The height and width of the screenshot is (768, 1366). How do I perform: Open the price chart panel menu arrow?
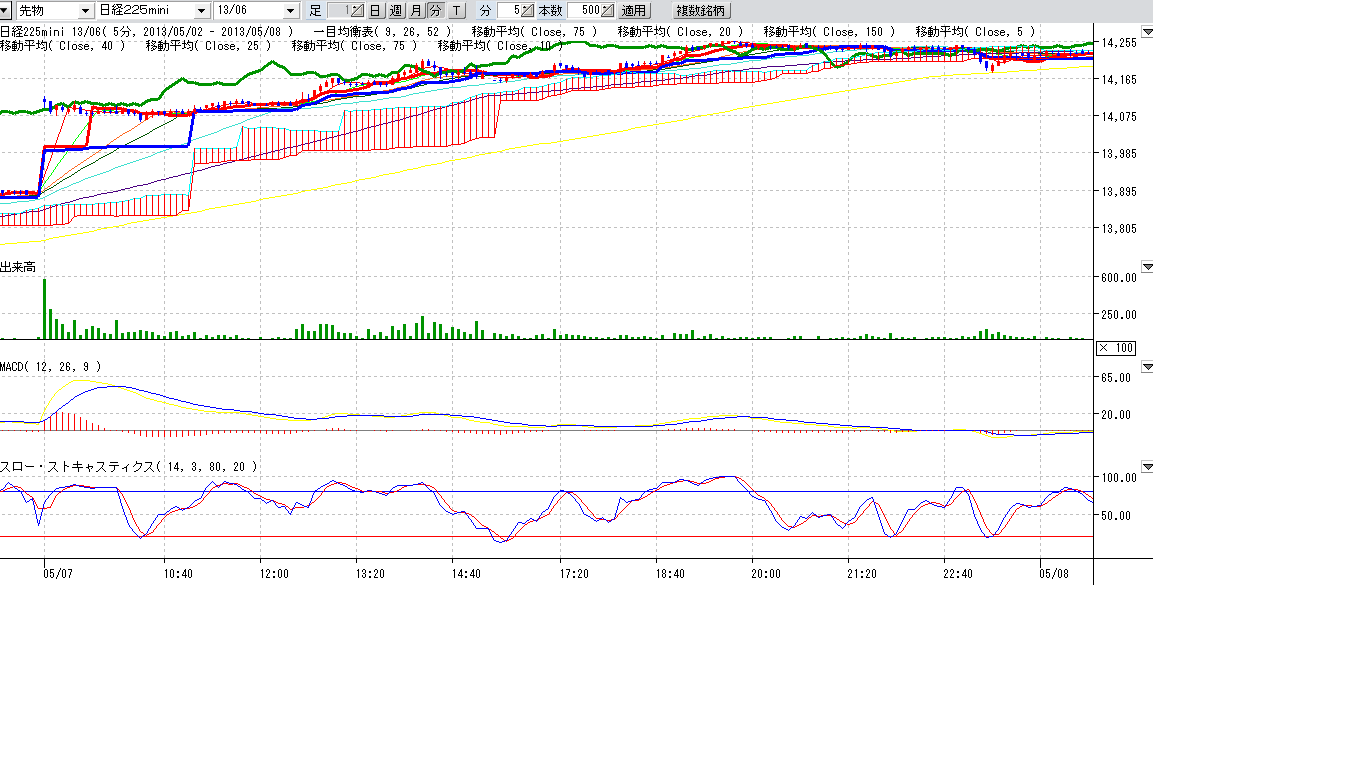point(1147,32)
